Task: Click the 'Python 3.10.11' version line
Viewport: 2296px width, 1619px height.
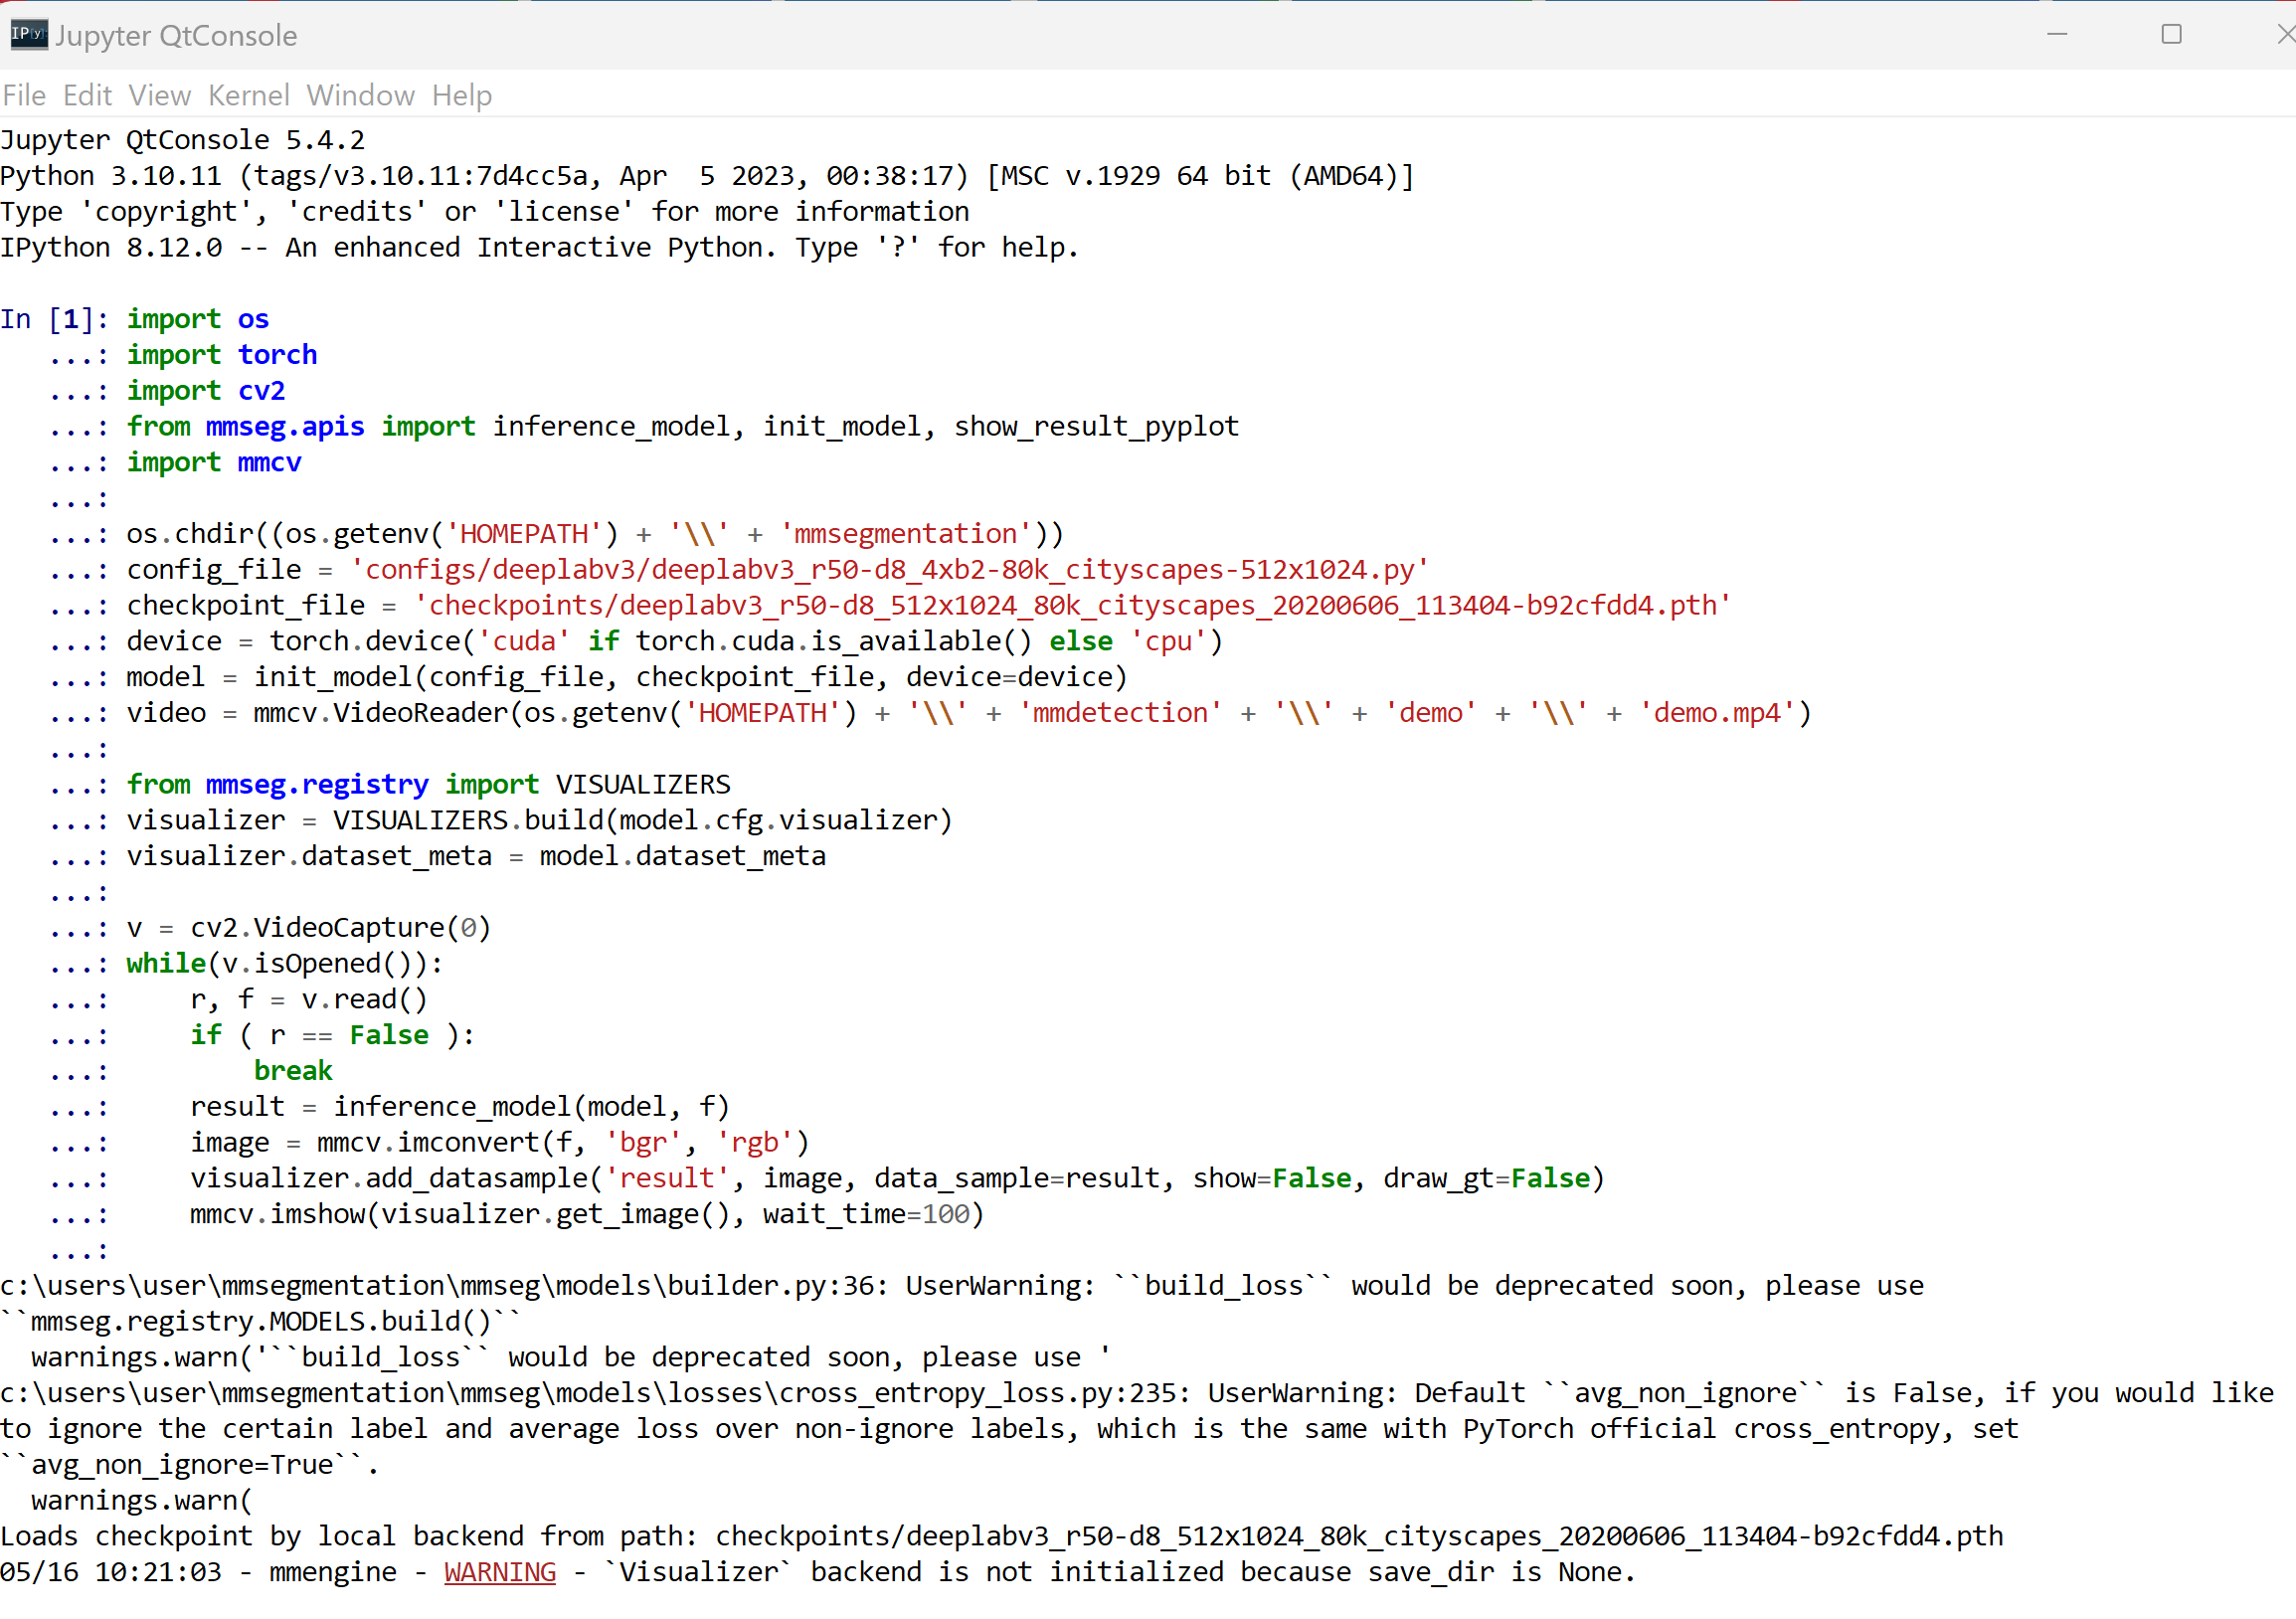Action: (707, 176)
